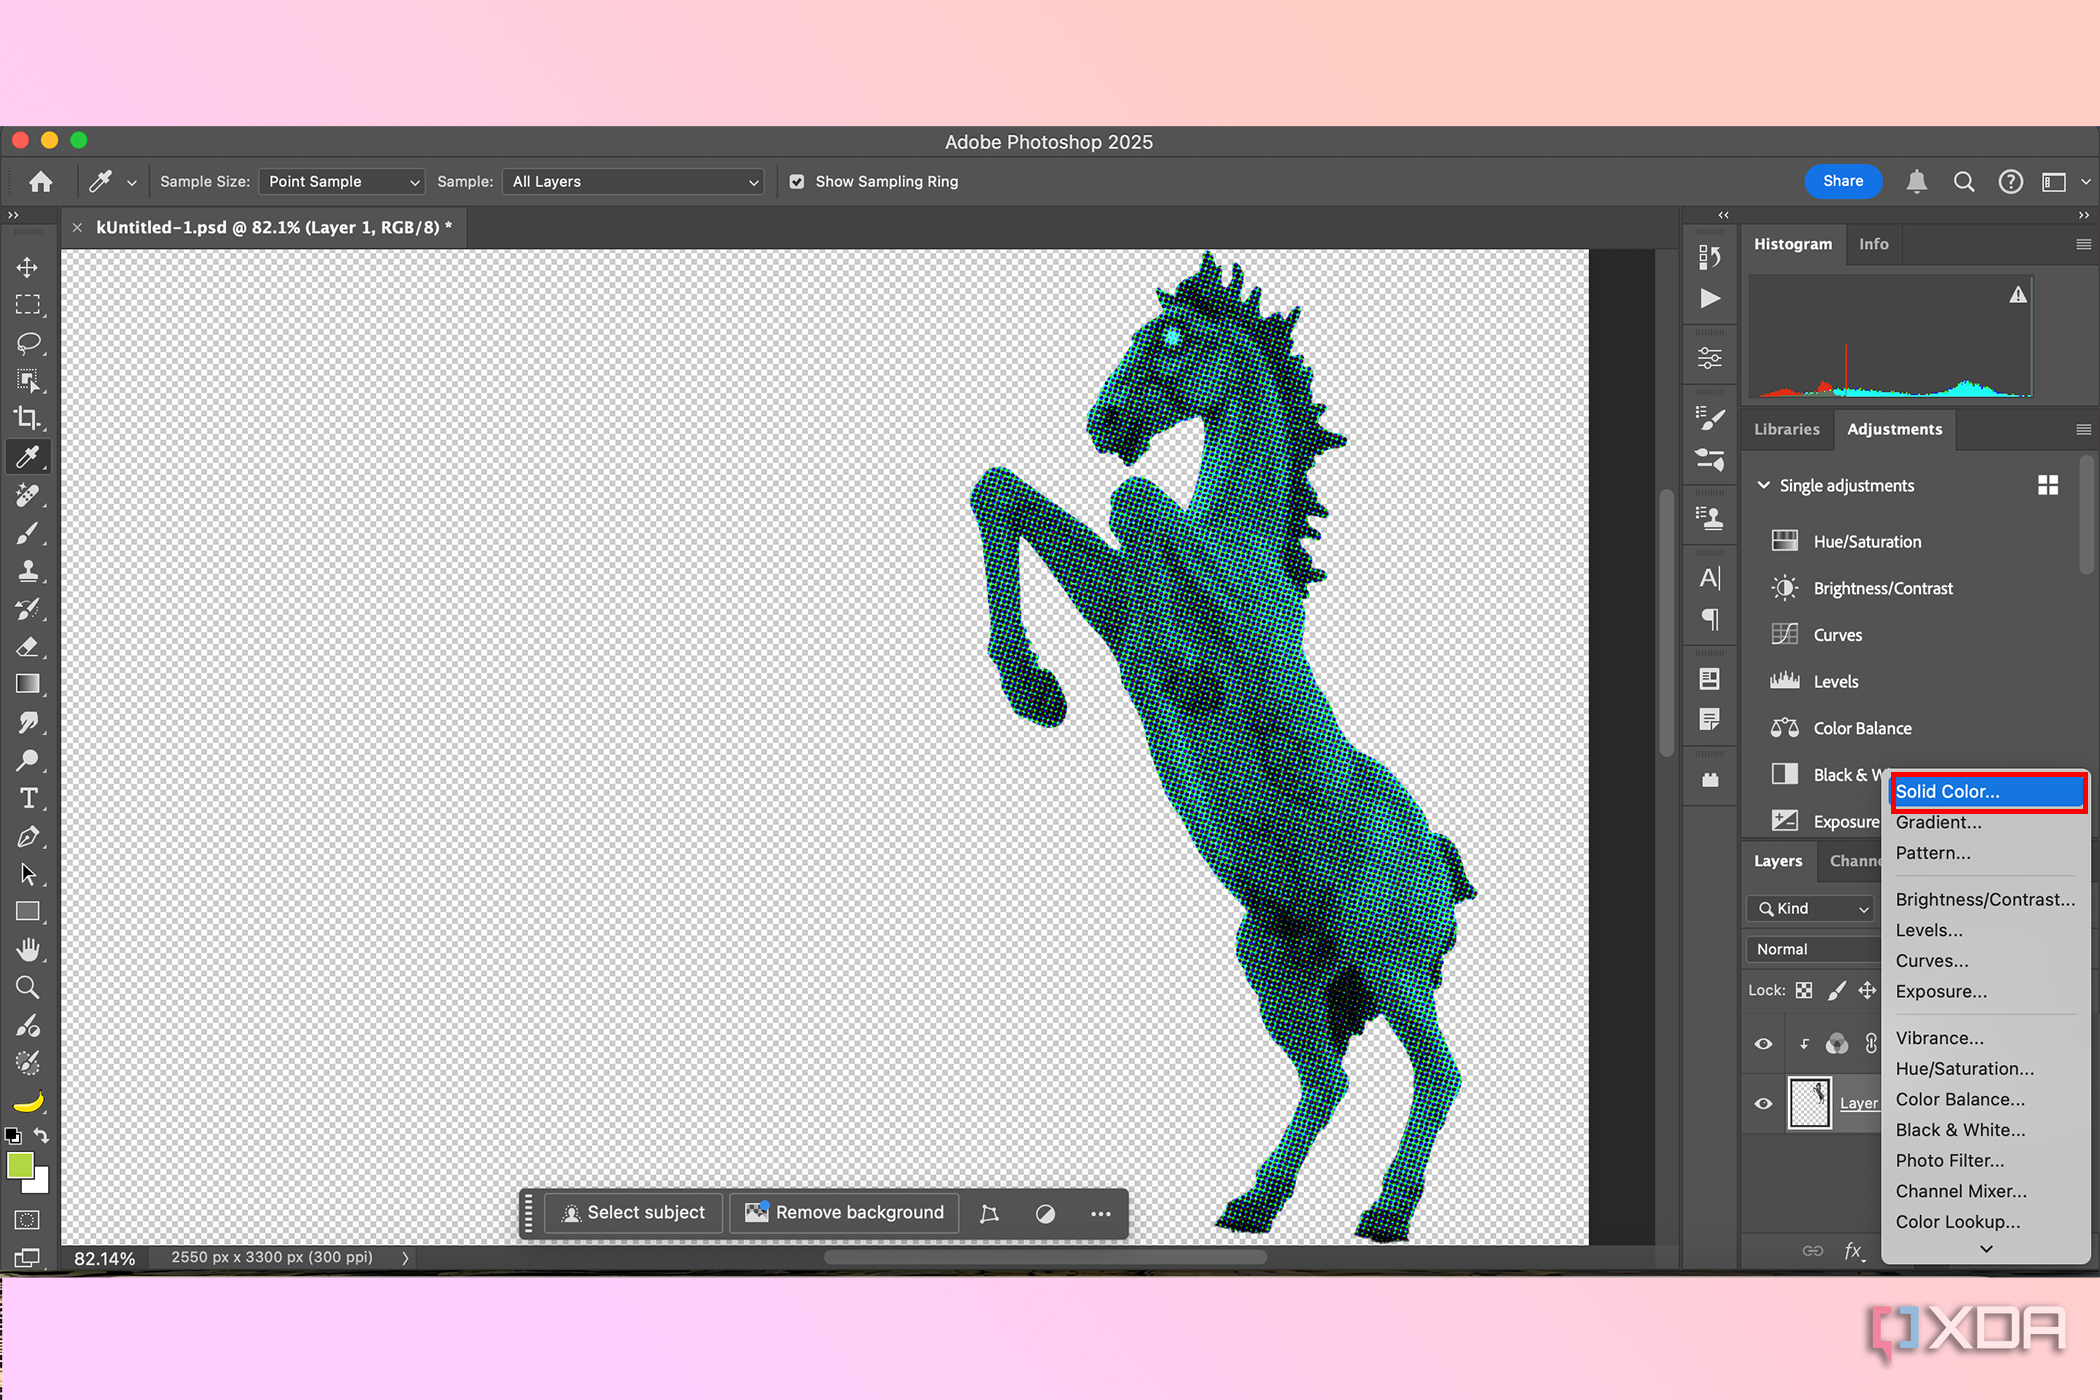Select the Move tool

click(x=28, y=267)
